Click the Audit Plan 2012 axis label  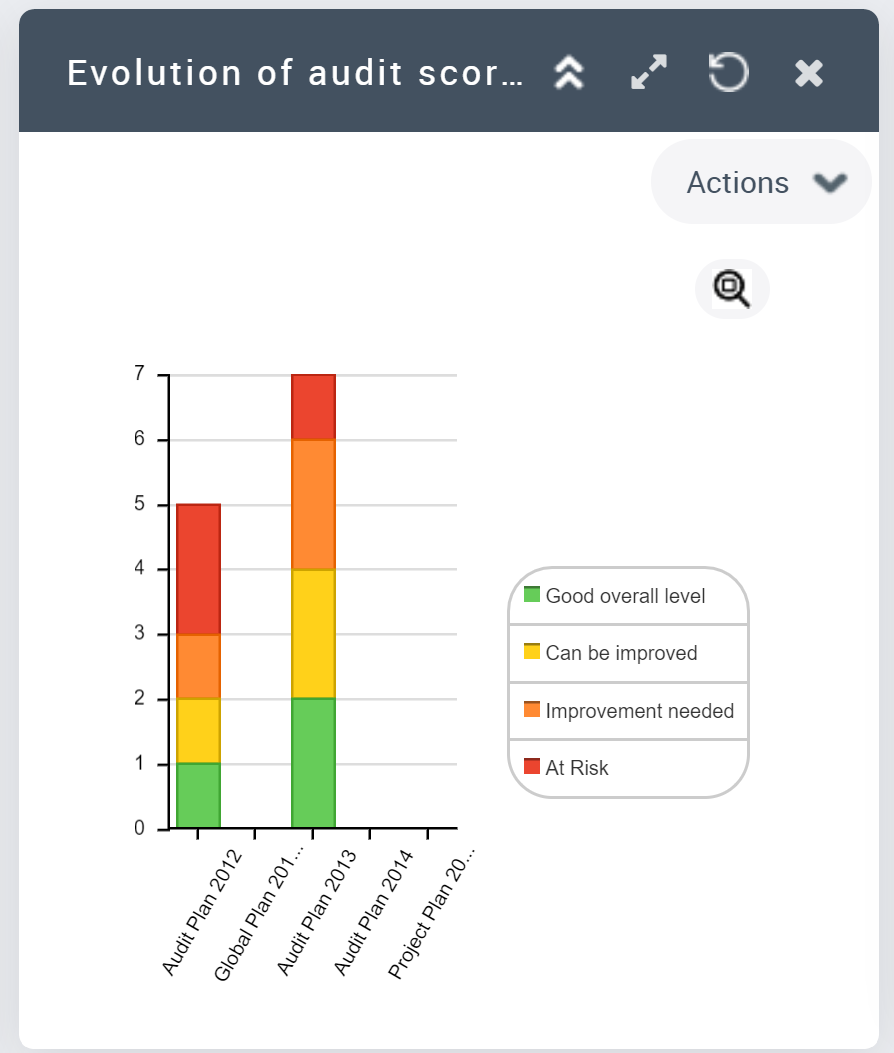(x=202, y=913)
